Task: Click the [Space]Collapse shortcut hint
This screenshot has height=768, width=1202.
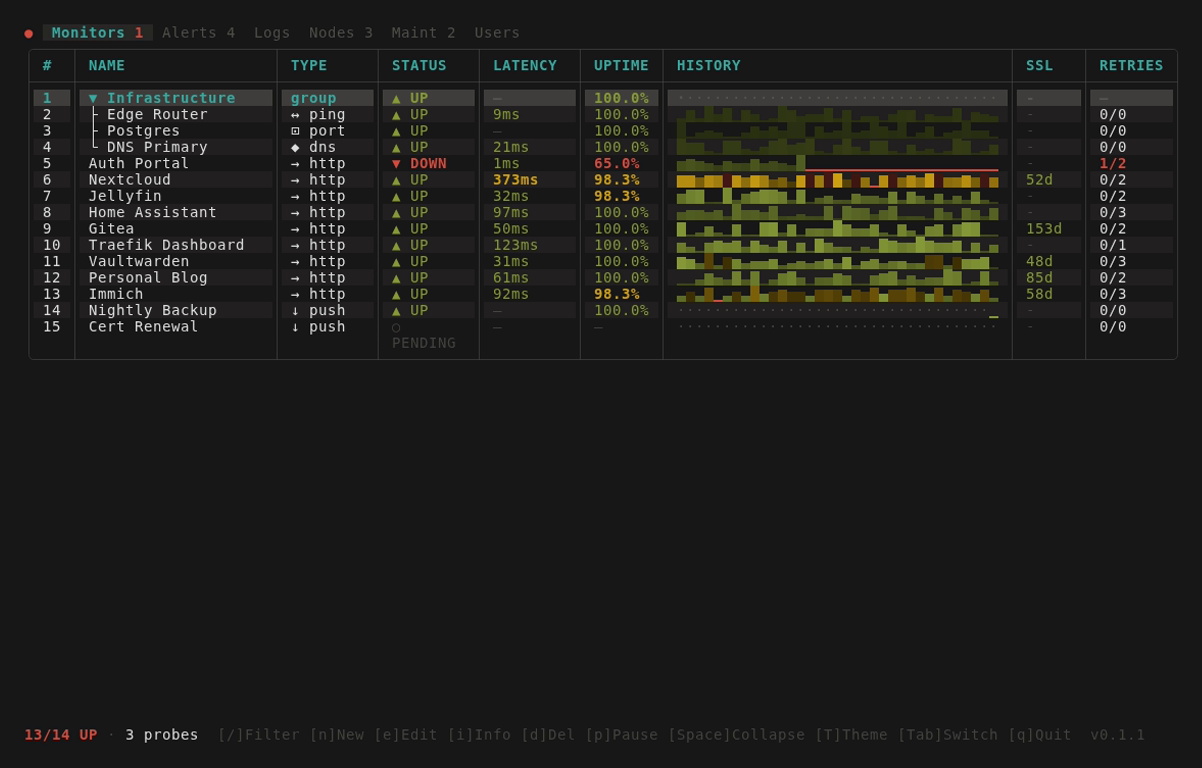Action: (737, 735)
